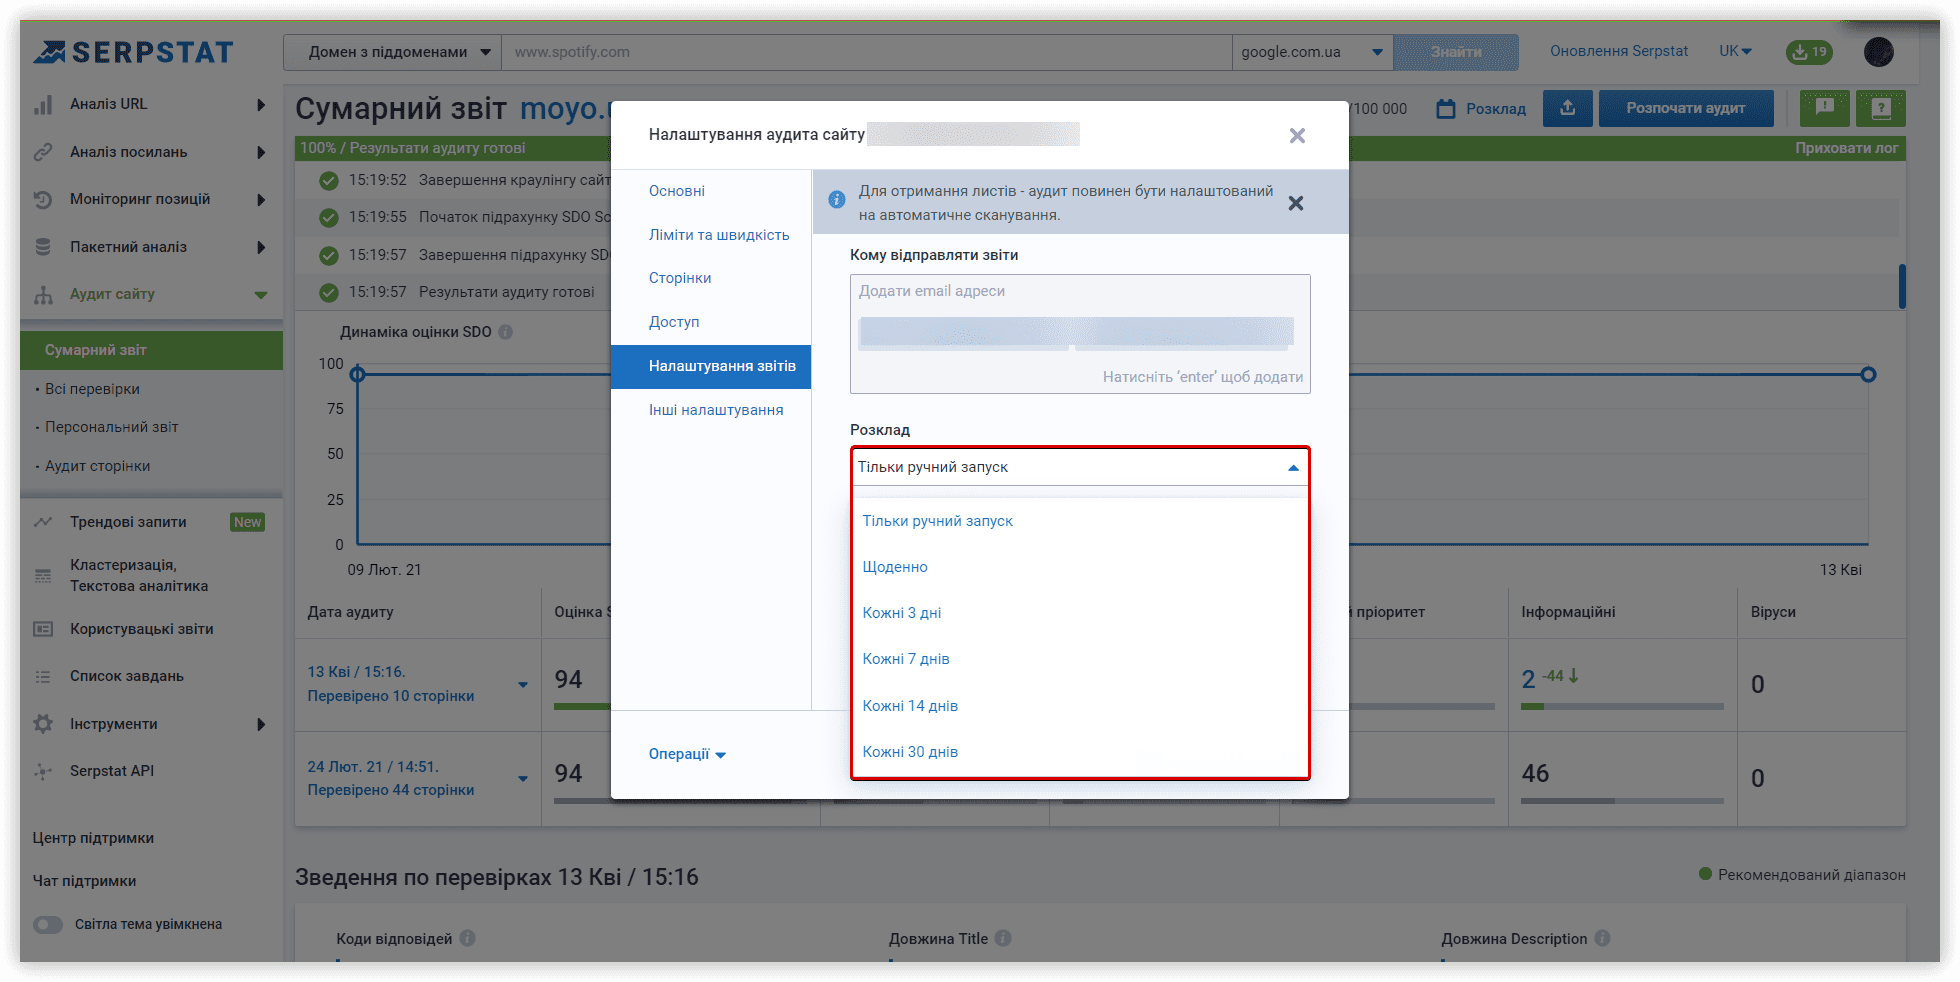Open the Домен з піддоменами dropdown
Viewport: 1960px width, 982px height.
pos(392,52)
